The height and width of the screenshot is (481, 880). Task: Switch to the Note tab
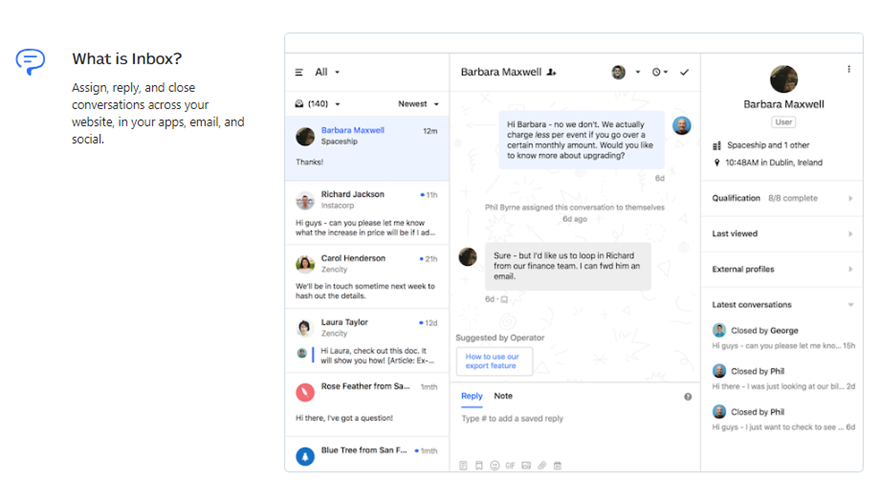(x=503, y=396)
